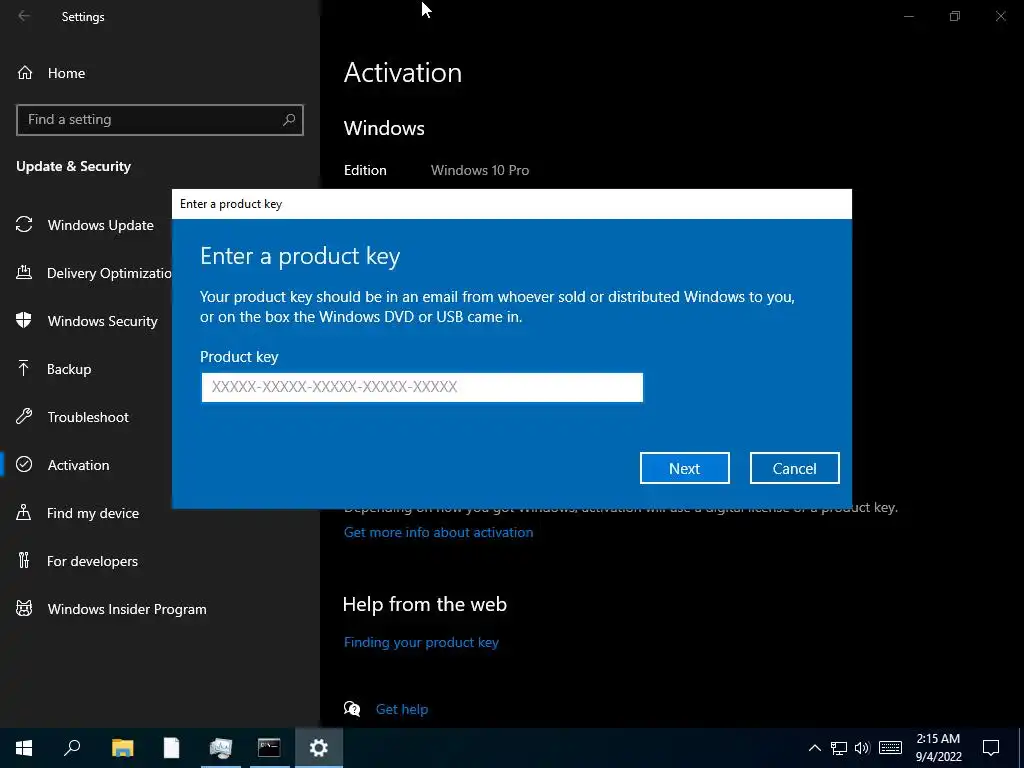Viewport: 1024px width, 768px height.
Task: Open the Action Center notifications icon
Action: pos(991,748)
